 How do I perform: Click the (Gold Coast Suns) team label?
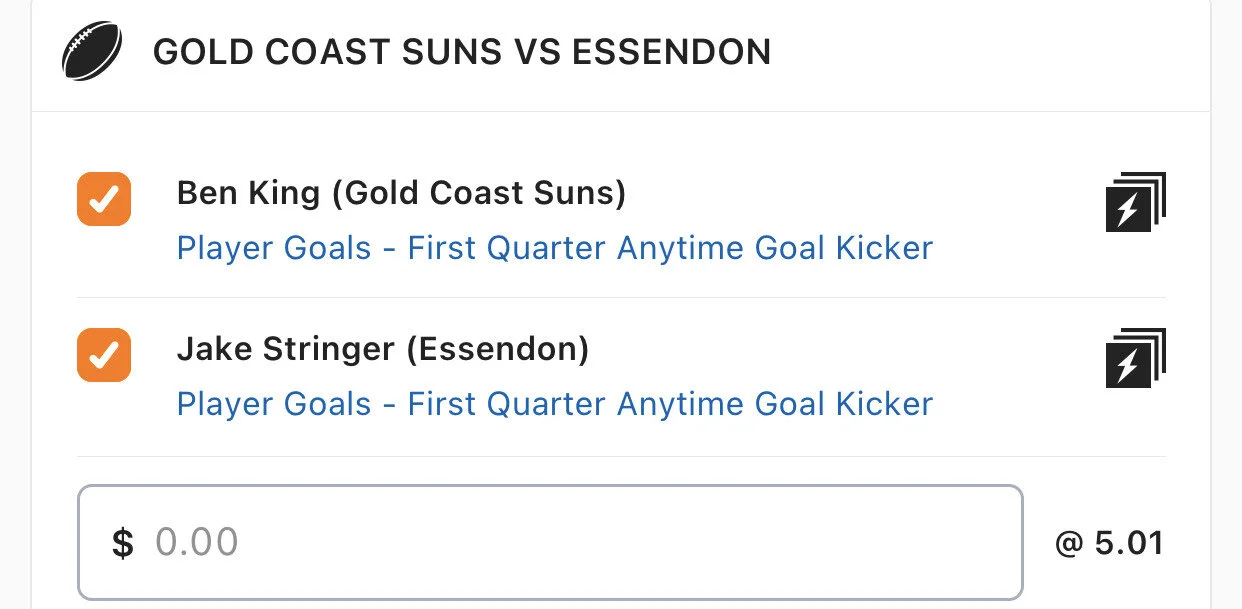click(479, 193)
